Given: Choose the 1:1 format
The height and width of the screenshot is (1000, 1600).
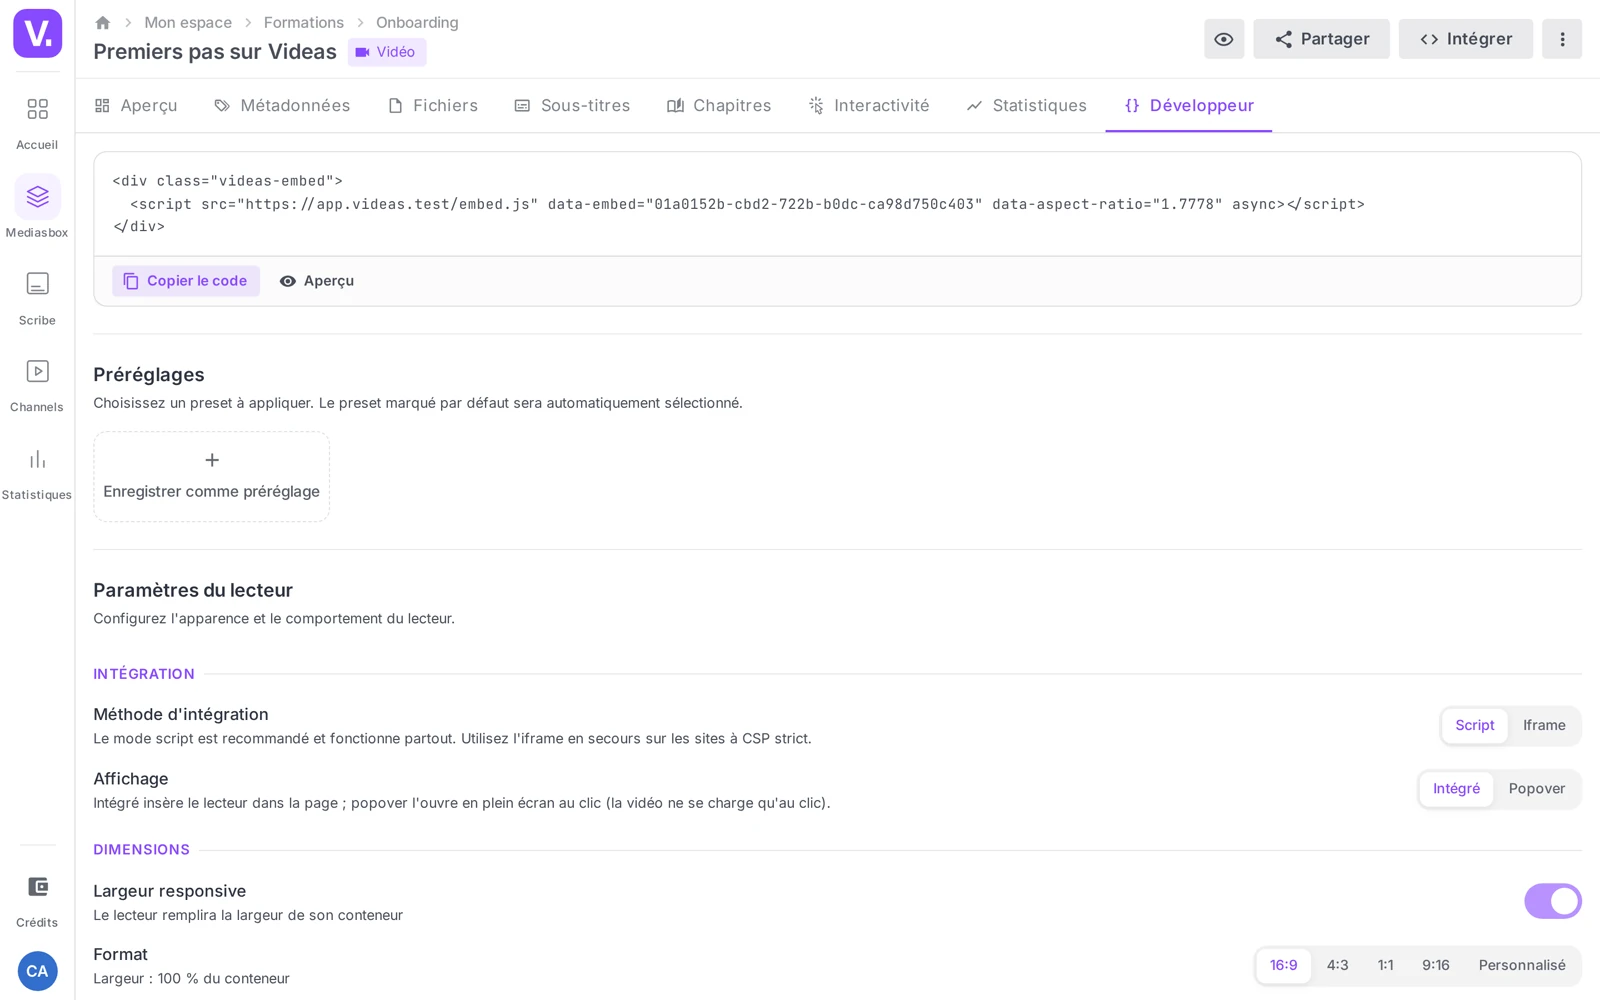Looking at the screenshot, I should click(x=1385, y=965).
